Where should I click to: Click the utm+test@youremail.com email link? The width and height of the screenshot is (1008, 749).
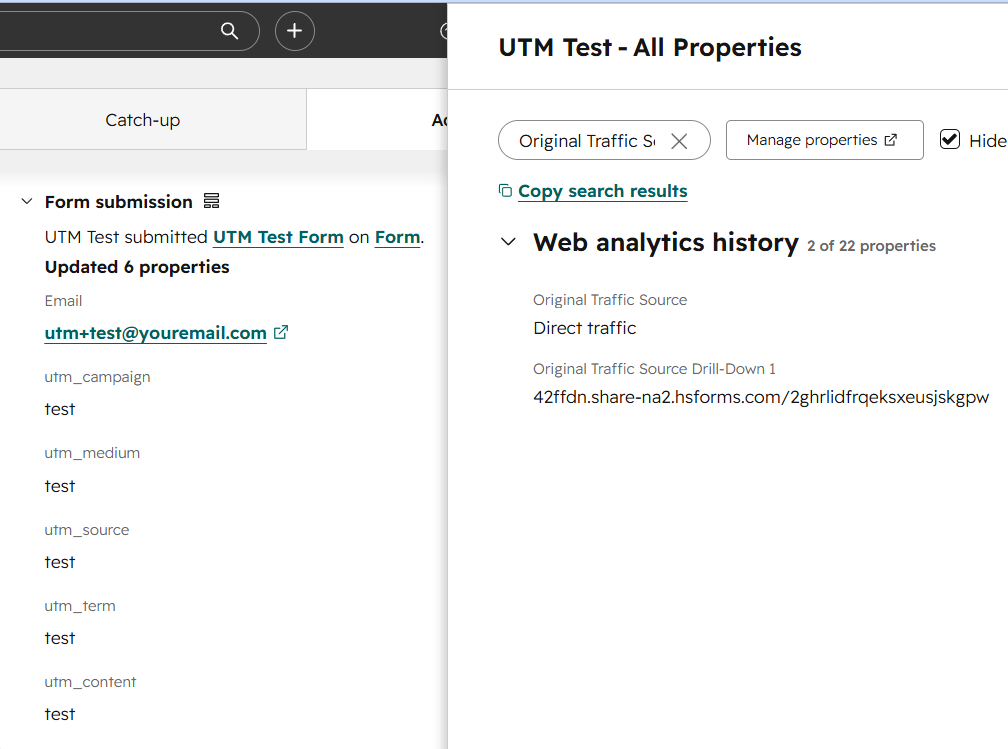pyautogui.click(x=156, y=332)
